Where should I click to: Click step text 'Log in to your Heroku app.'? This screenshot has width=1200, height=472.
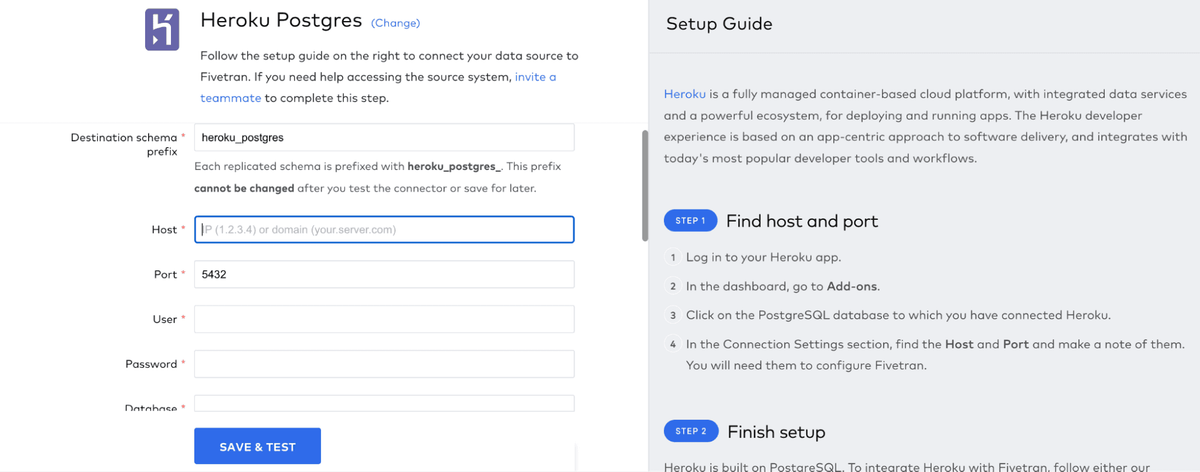pos(763,257)
